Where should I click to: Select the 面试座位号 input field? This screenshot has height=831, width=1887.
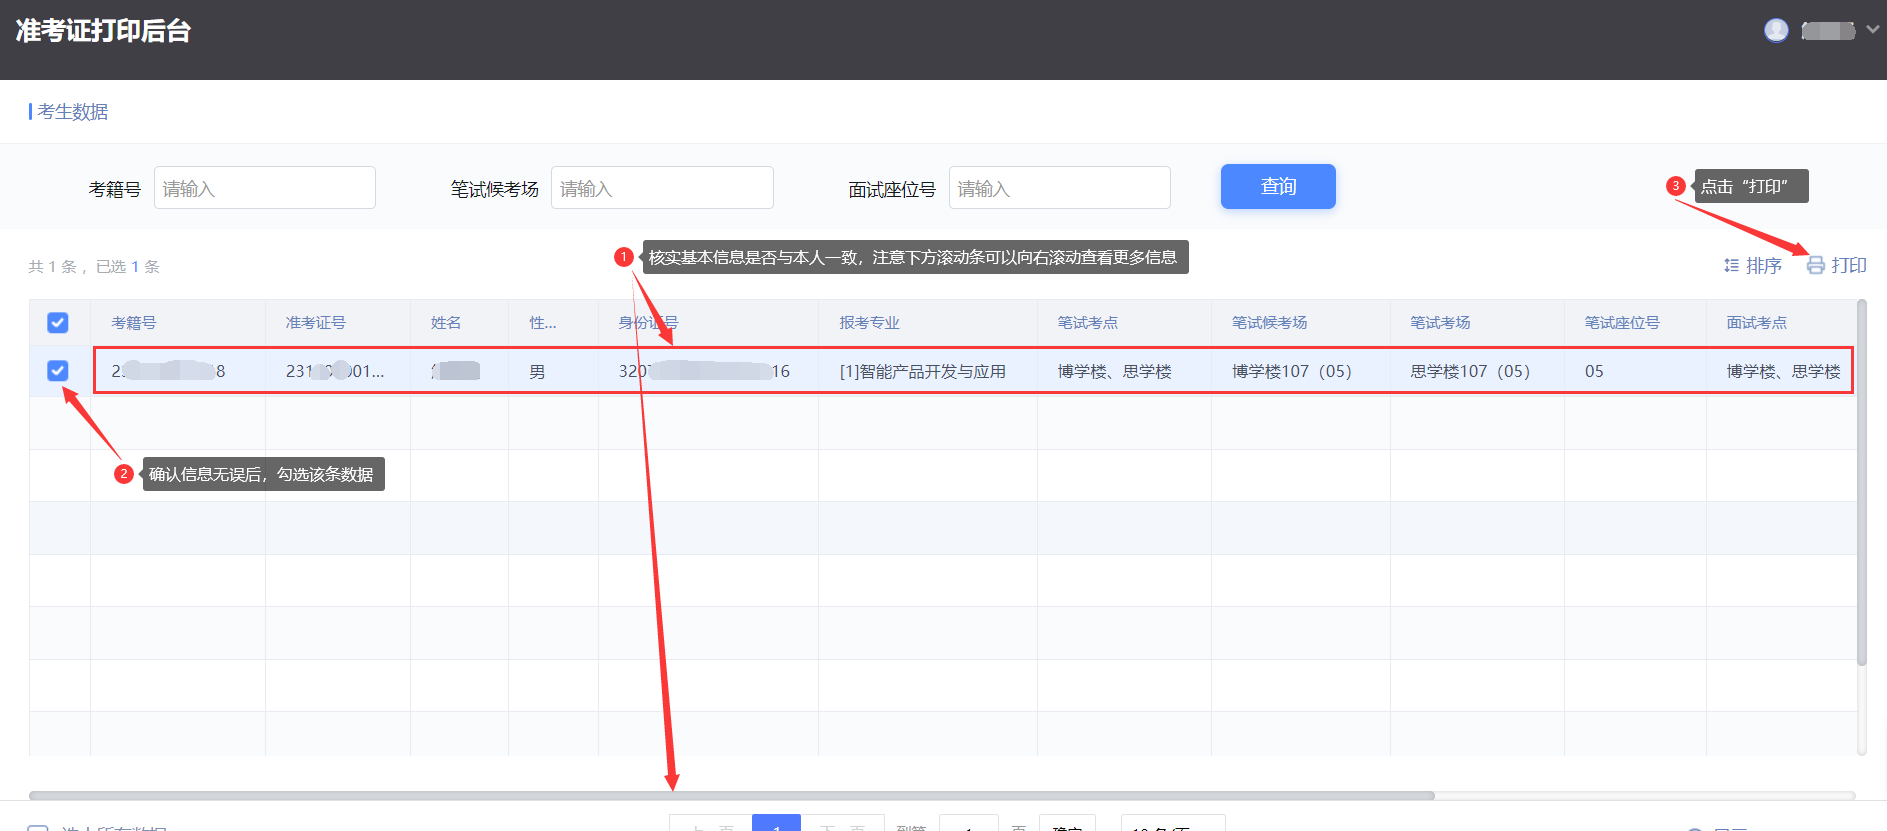click(x=1059, y=188)
